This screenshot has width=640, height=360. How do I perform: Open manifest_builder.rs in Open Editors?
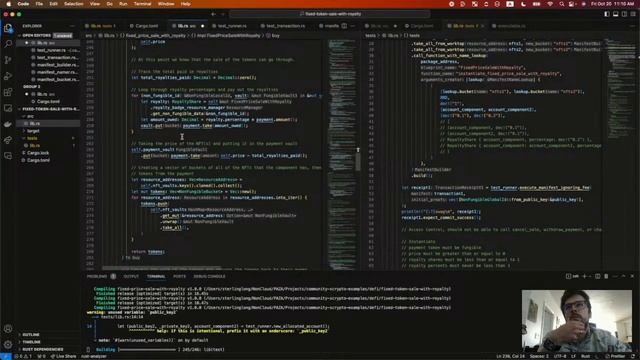point(57,65)
